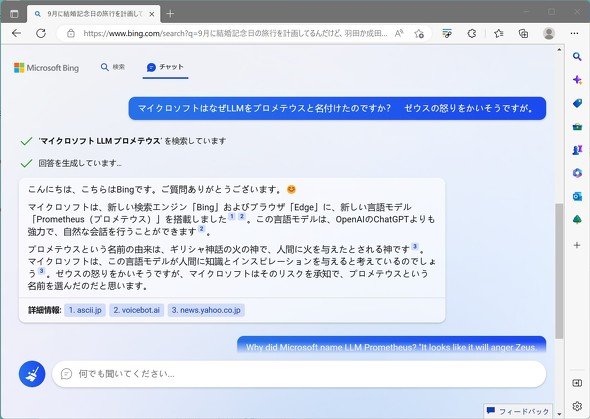590x419 pixels.
Task: Open a new tab with plus button
Action: [x=170, y=14]
